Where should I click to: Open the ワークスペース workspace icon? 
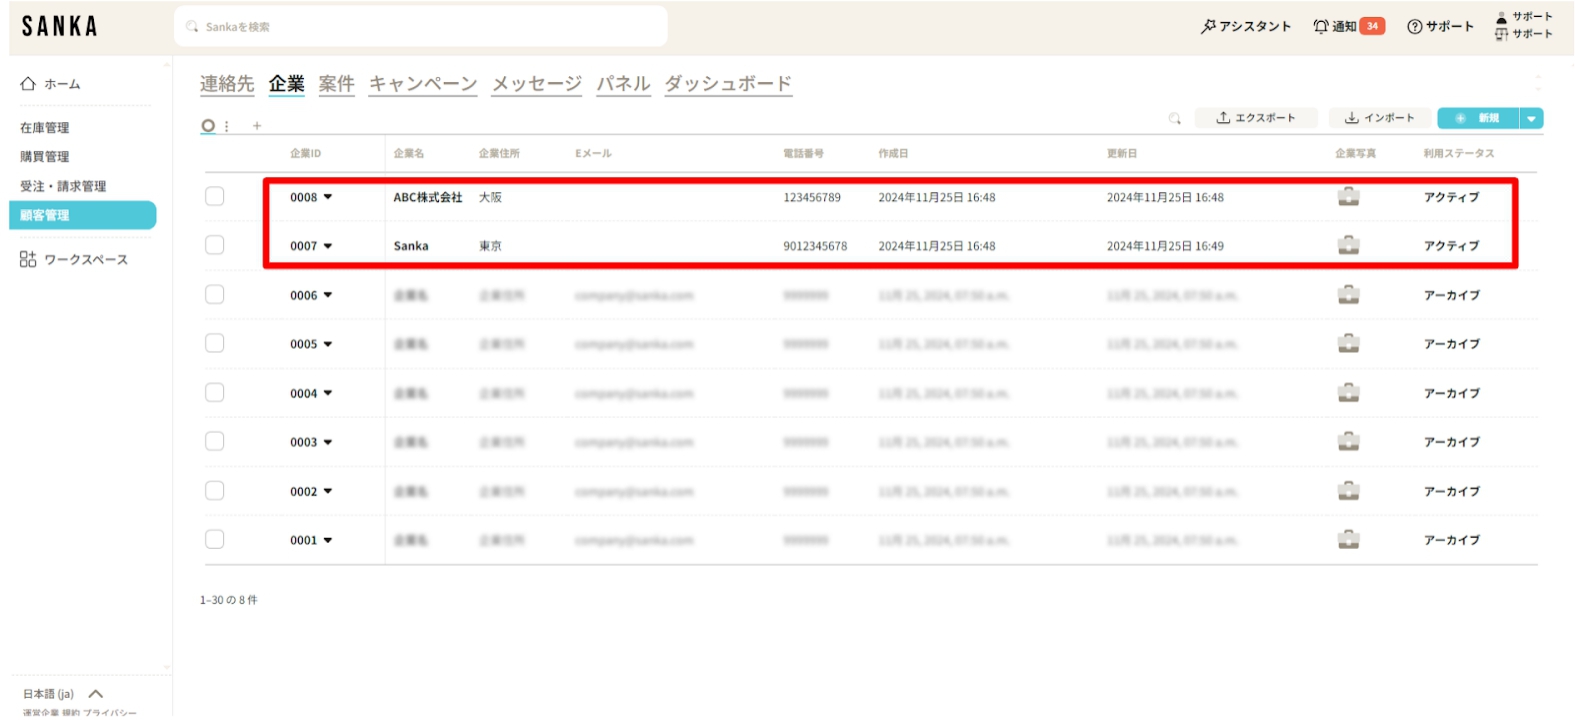(x=28, y=260)
